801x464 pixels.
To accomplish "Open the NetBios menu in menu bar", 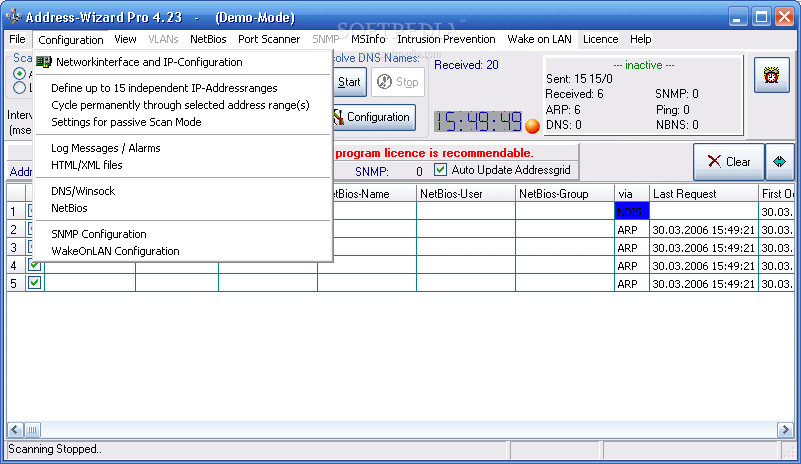I will point(208,39).
